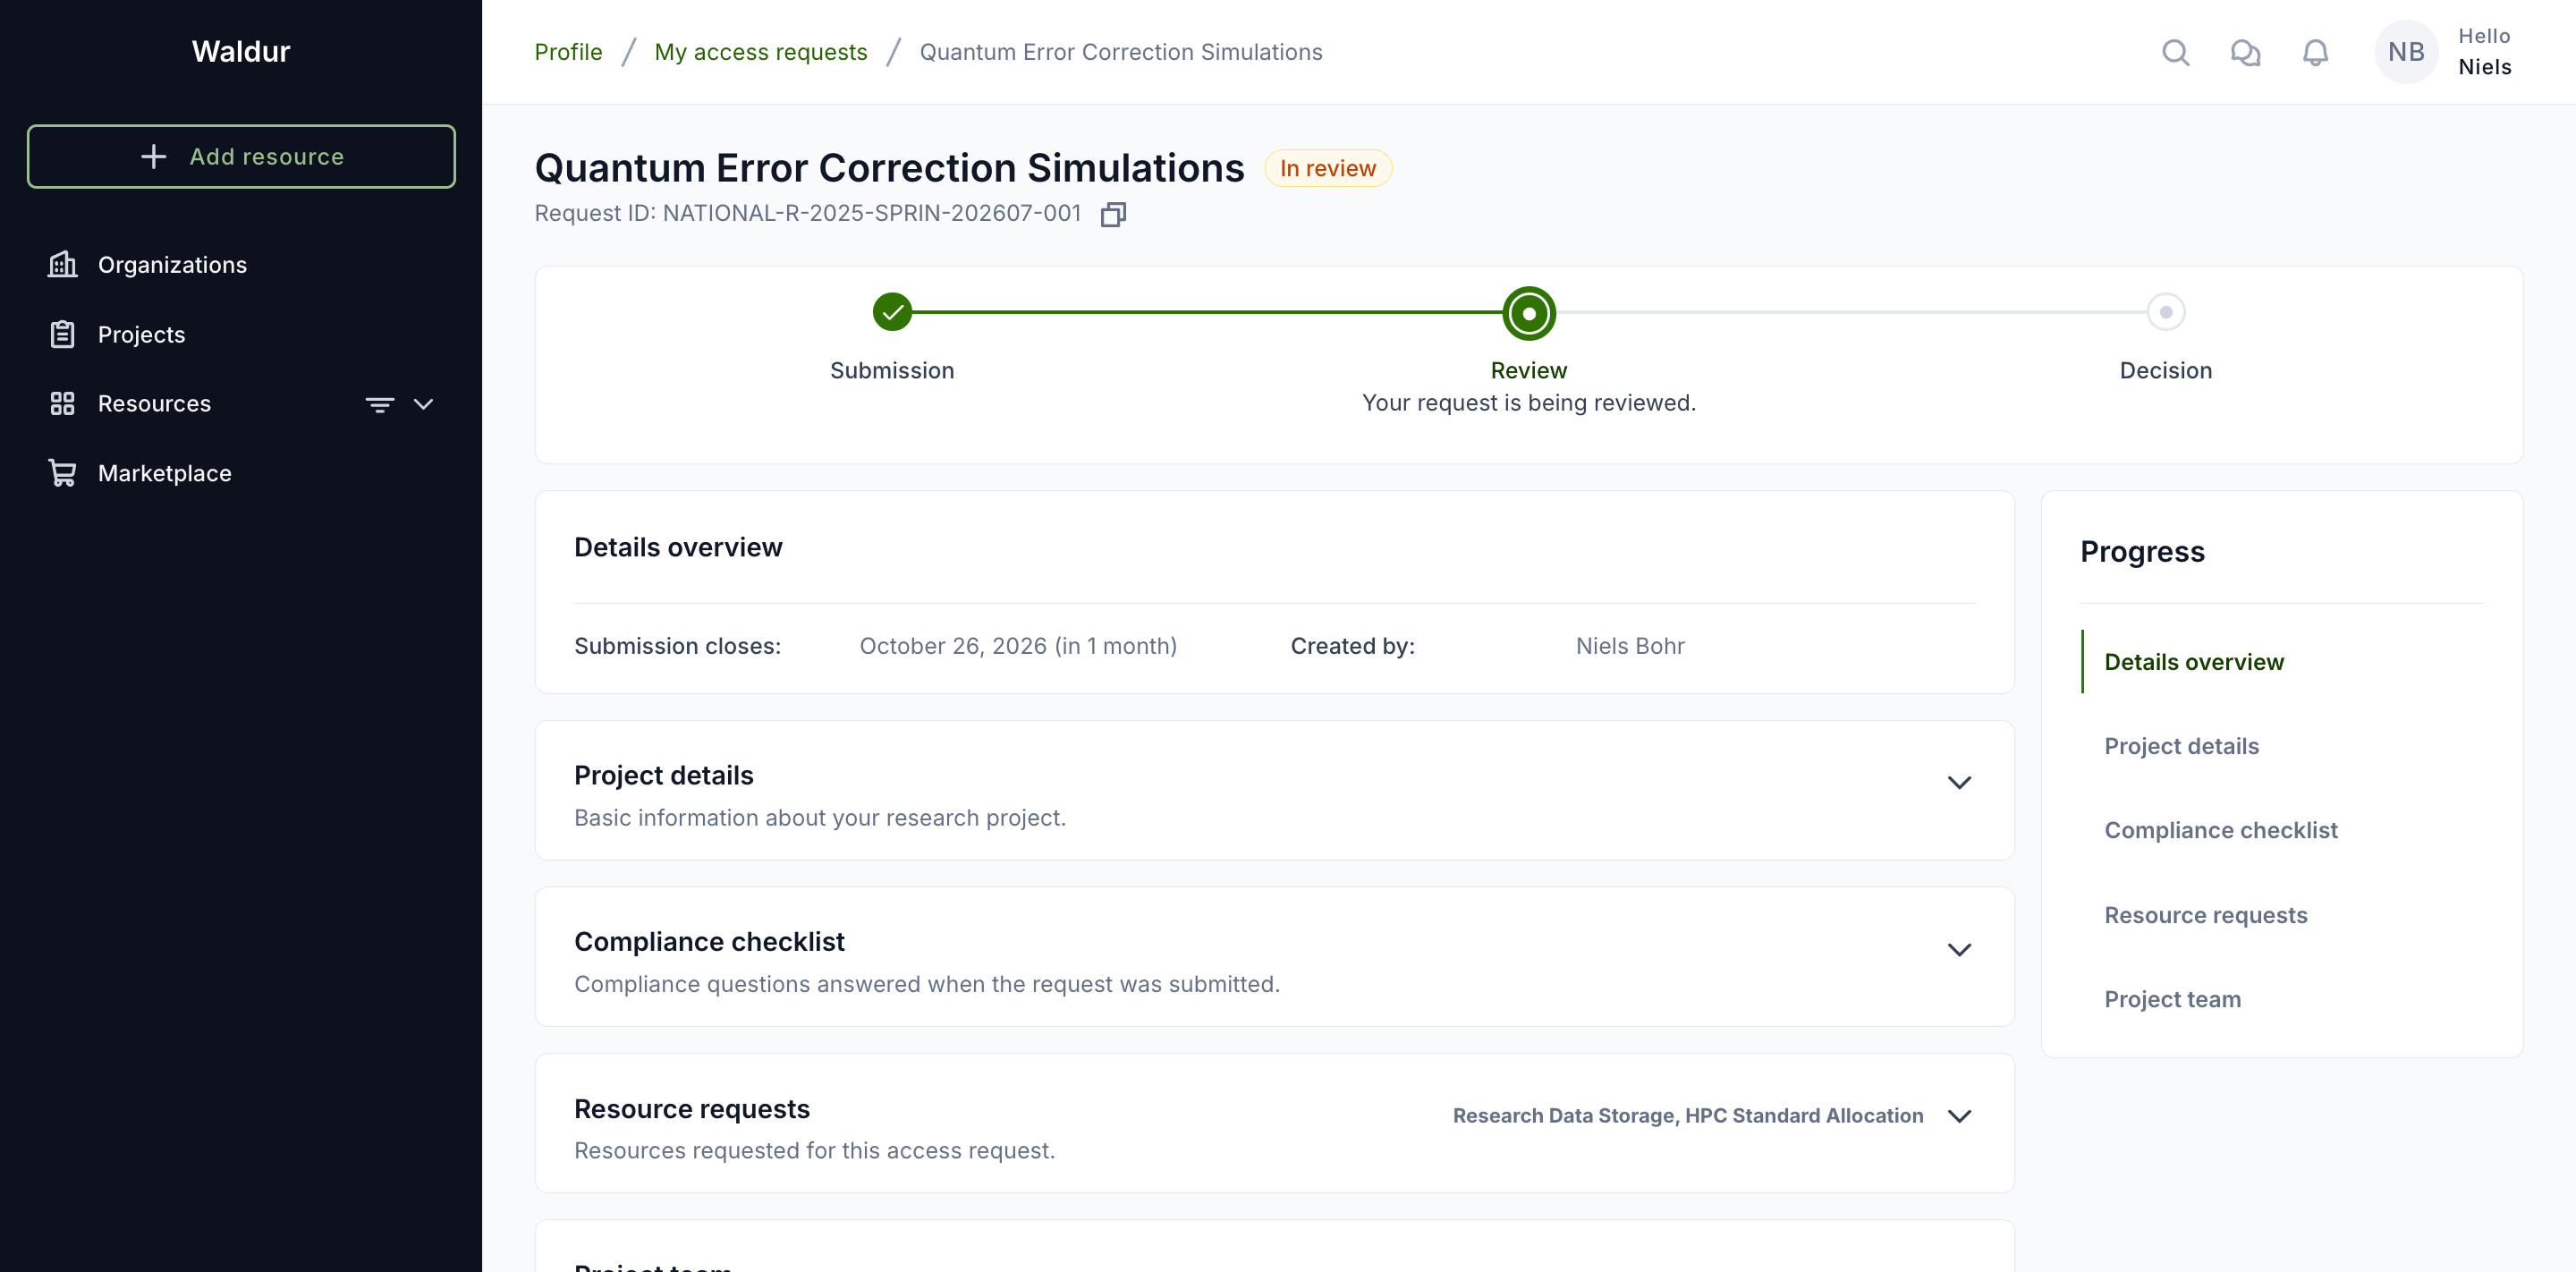Go to Profile breadcrumb link
This screenshot has width=2576, height=1272.
tap(568, 52)
